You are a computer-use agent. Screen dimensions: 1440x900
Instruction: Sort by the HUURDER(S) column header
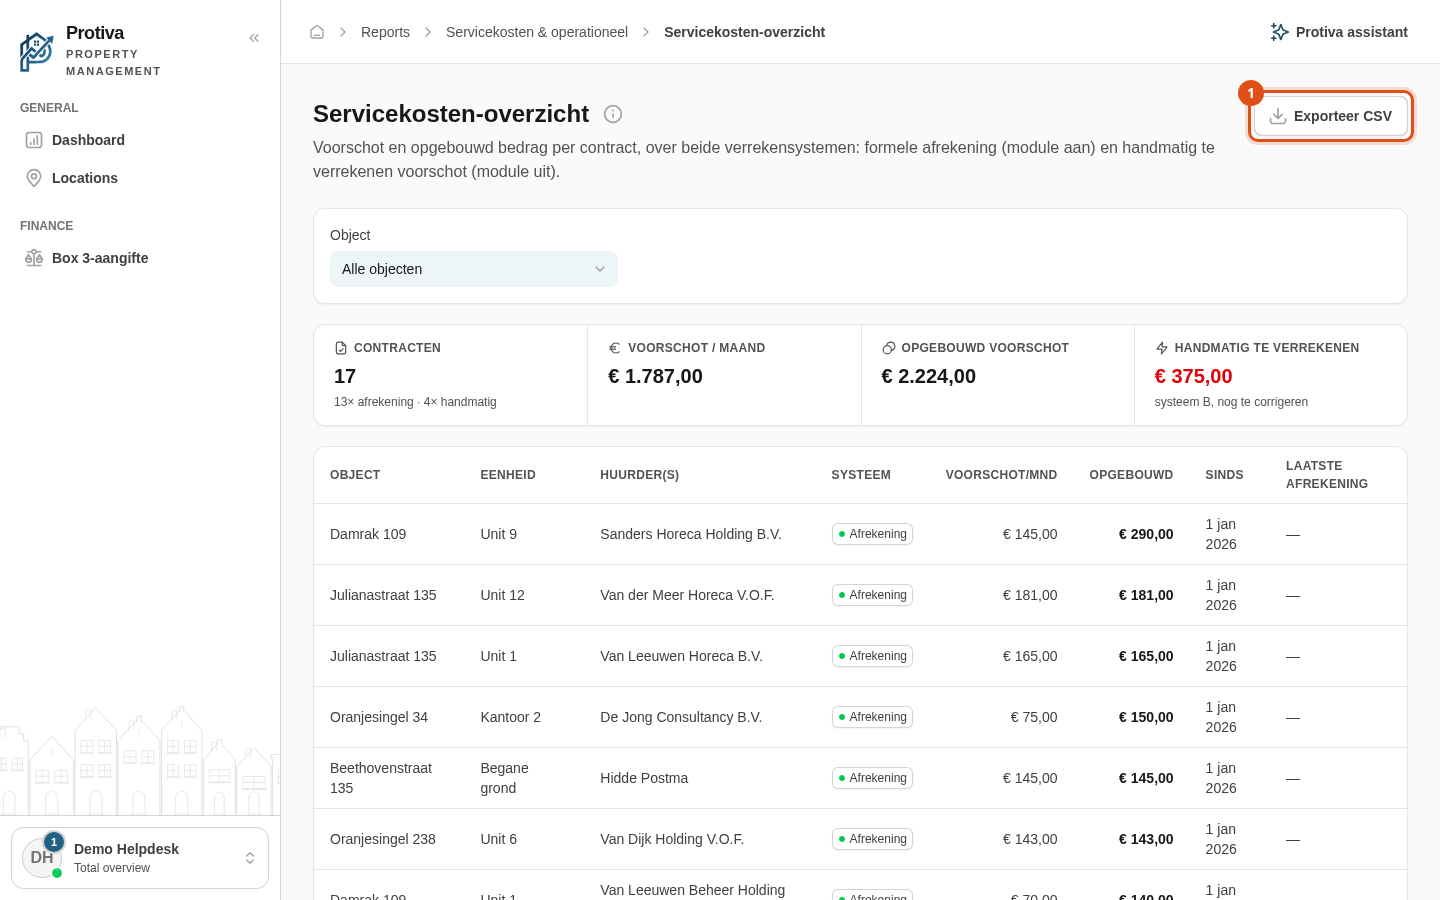point(639,475)
